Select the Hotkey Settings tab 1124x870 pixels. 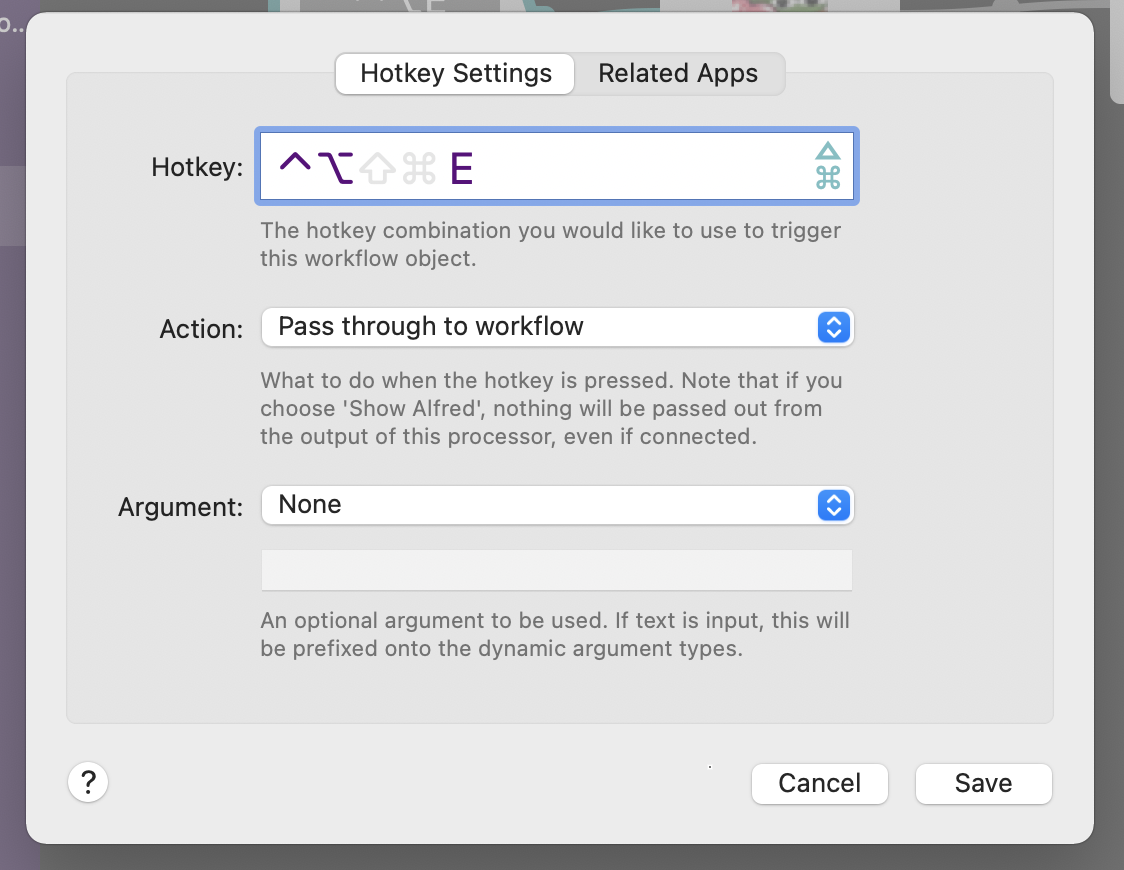(456, 74)
